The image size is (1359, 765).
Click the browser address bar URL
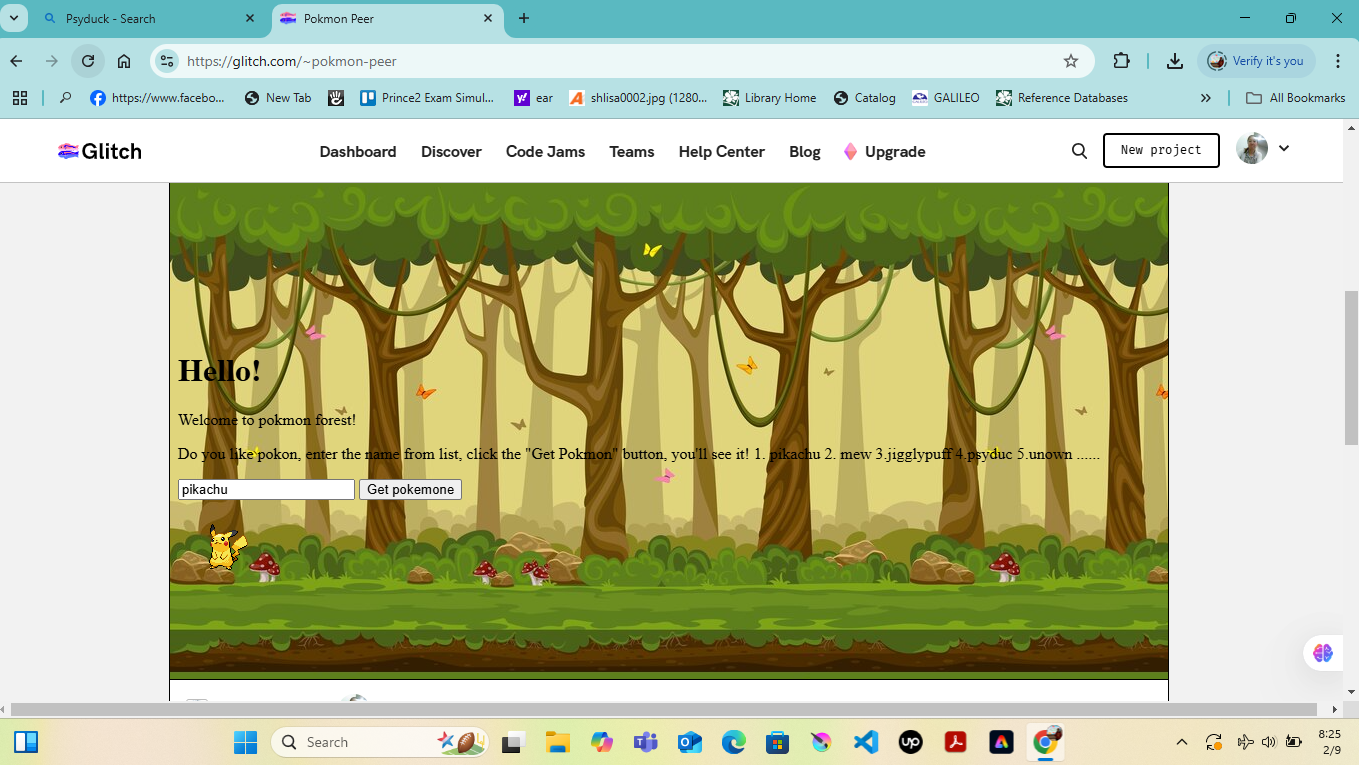(x=292, y=61)
